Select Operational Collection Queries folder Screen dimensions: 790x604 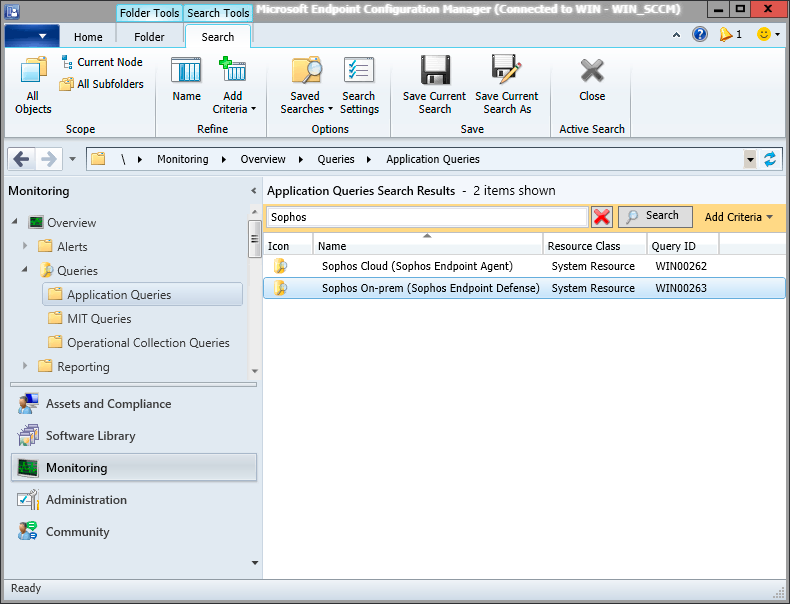pyautogui.click(x=139, y=343)
